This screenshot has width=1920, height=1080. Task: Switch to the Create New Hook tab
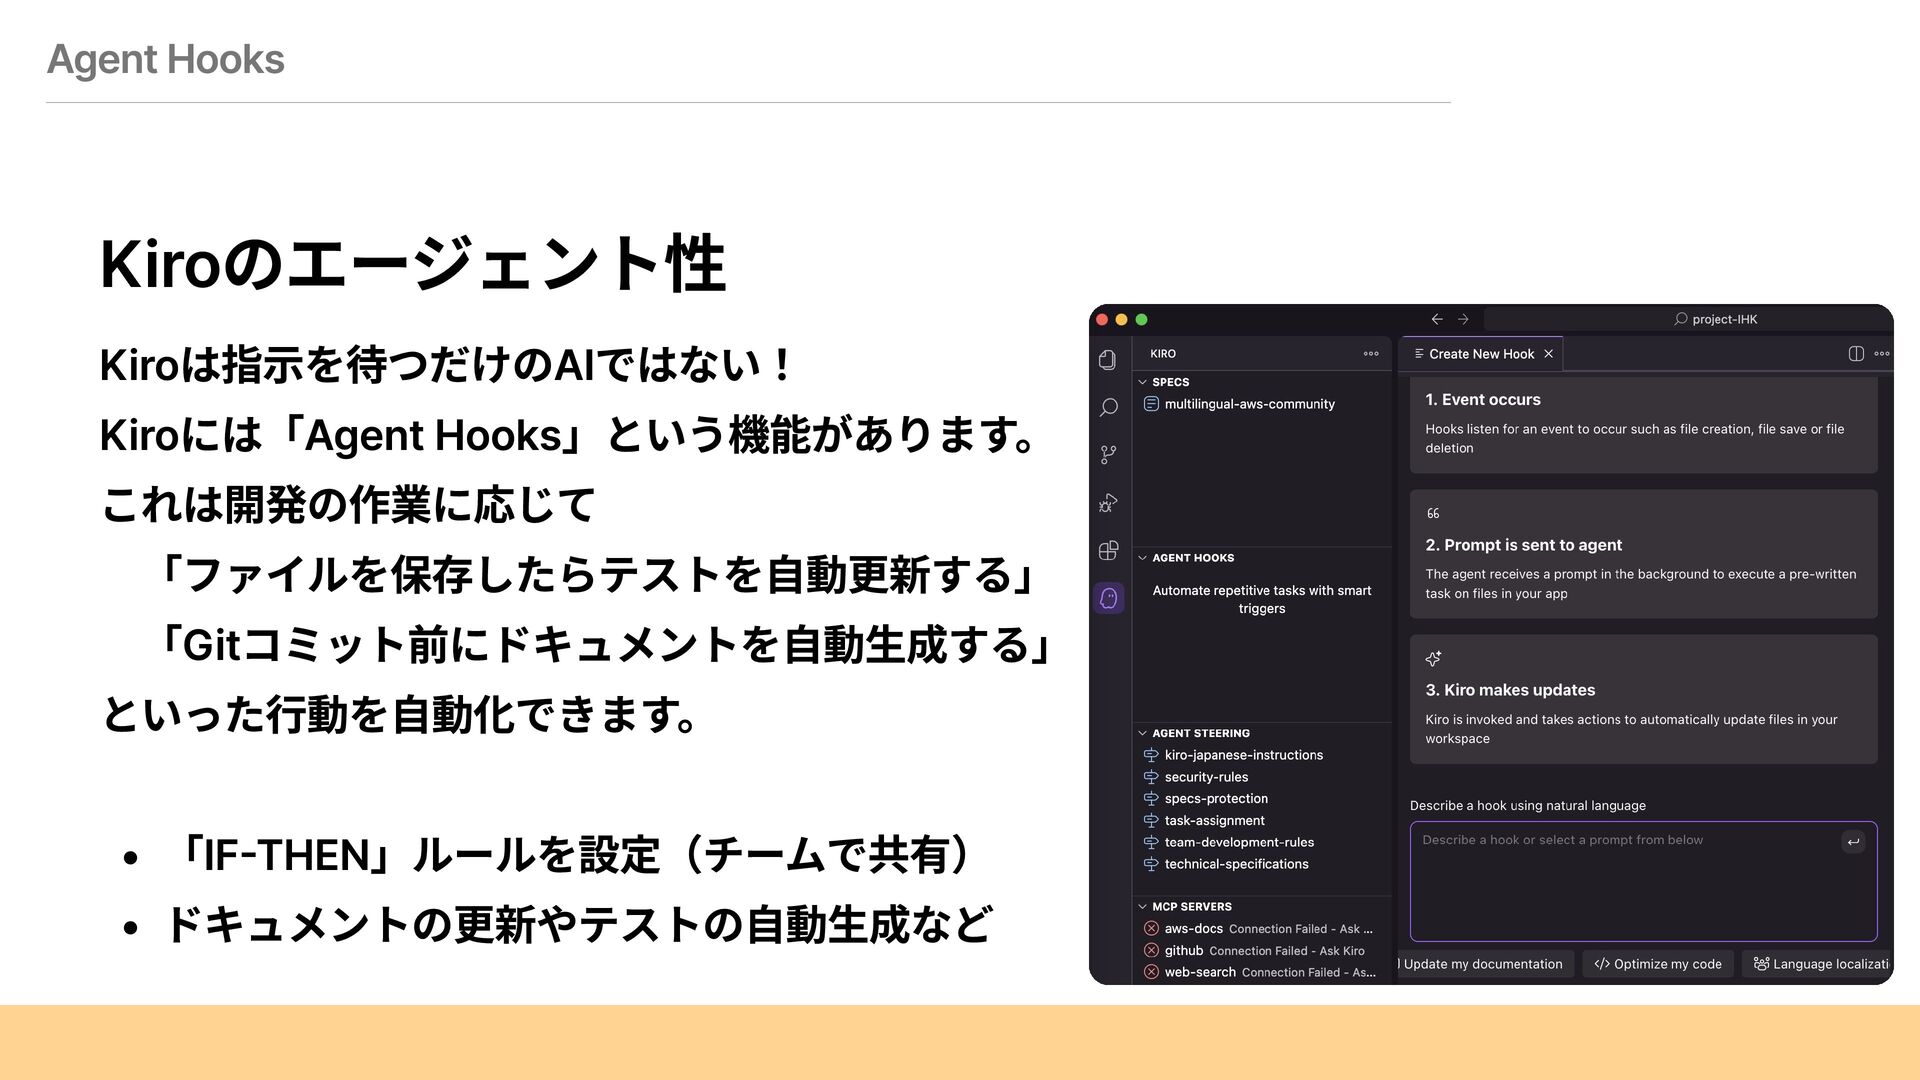point(1480,354)
